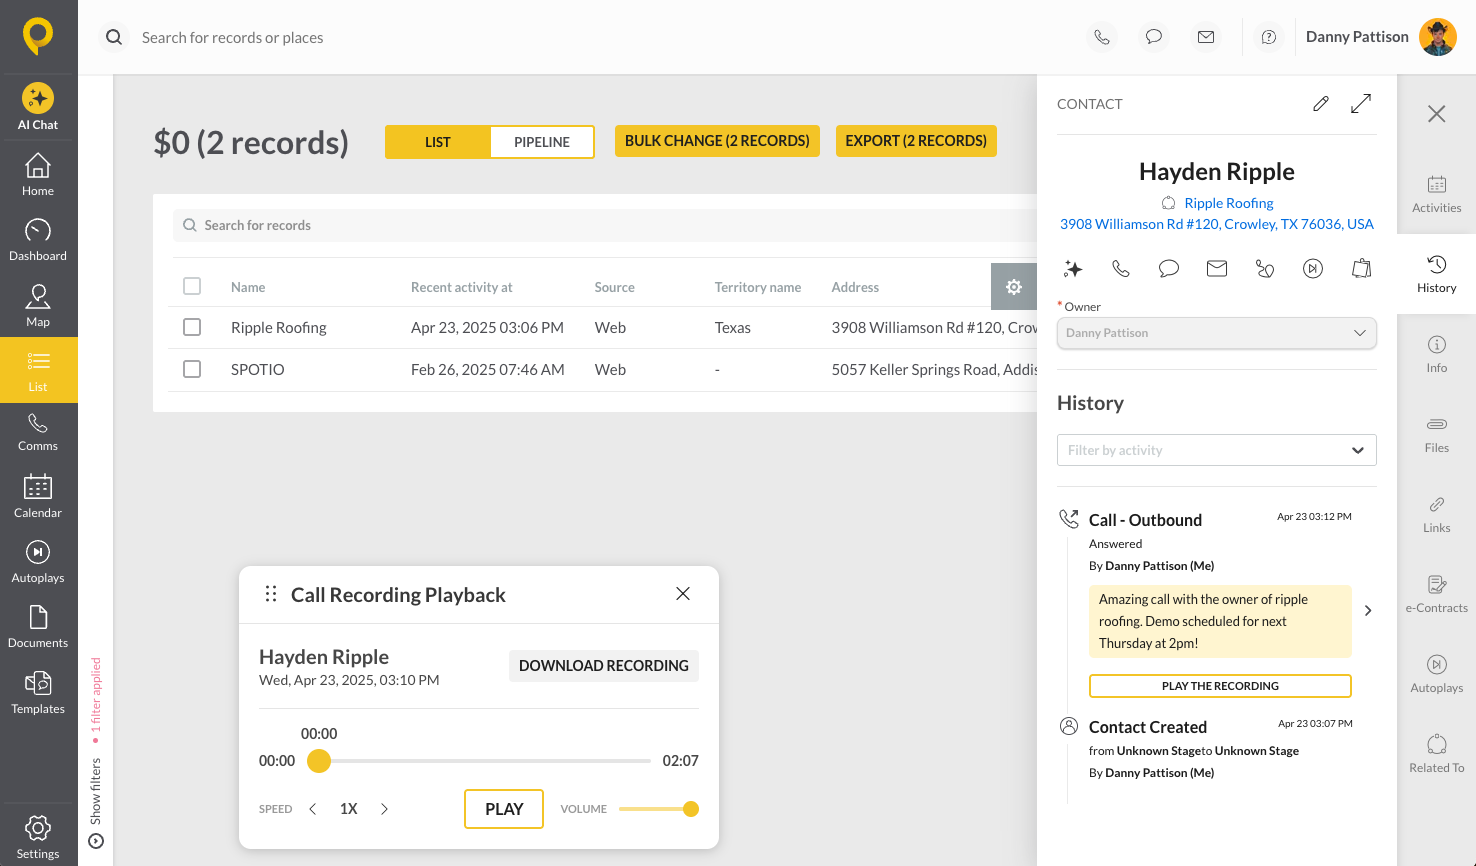Expand the contact panel to full view
The image size is (1476, 866).
coord(1360,104)
